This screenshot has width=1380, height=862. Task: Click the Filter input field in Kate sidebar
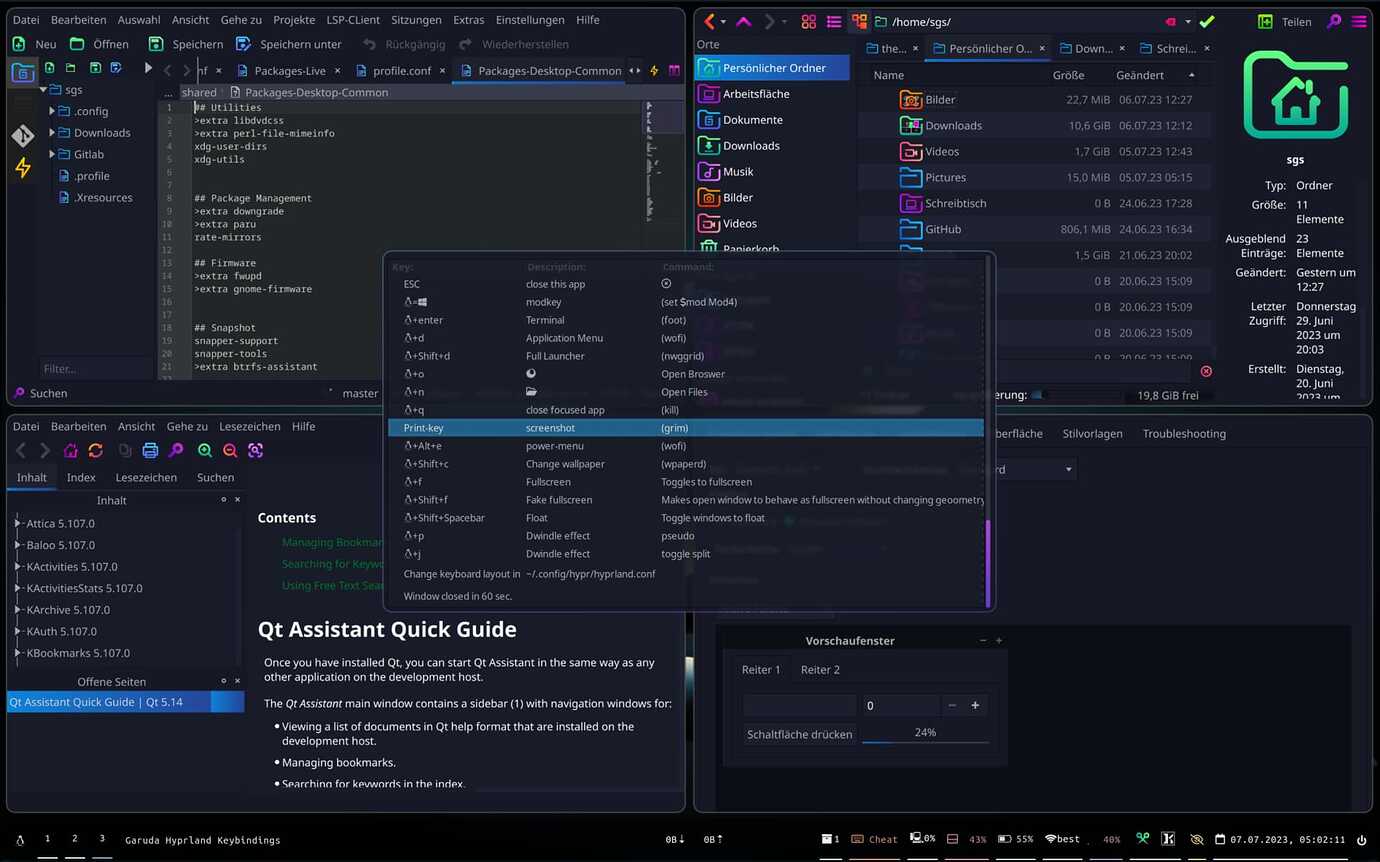tap(95, 368)
